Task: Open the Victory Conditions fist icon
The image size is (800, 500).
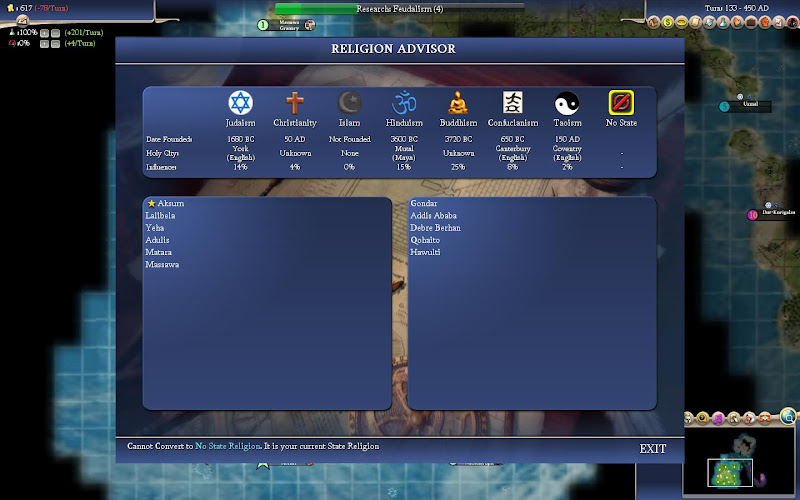Action: 765,22
